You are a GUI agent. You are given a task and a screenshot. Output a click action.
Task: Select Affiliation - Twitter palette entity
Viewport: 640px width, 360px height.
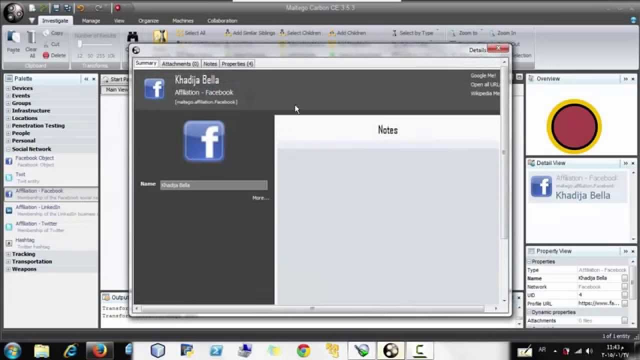51,227
